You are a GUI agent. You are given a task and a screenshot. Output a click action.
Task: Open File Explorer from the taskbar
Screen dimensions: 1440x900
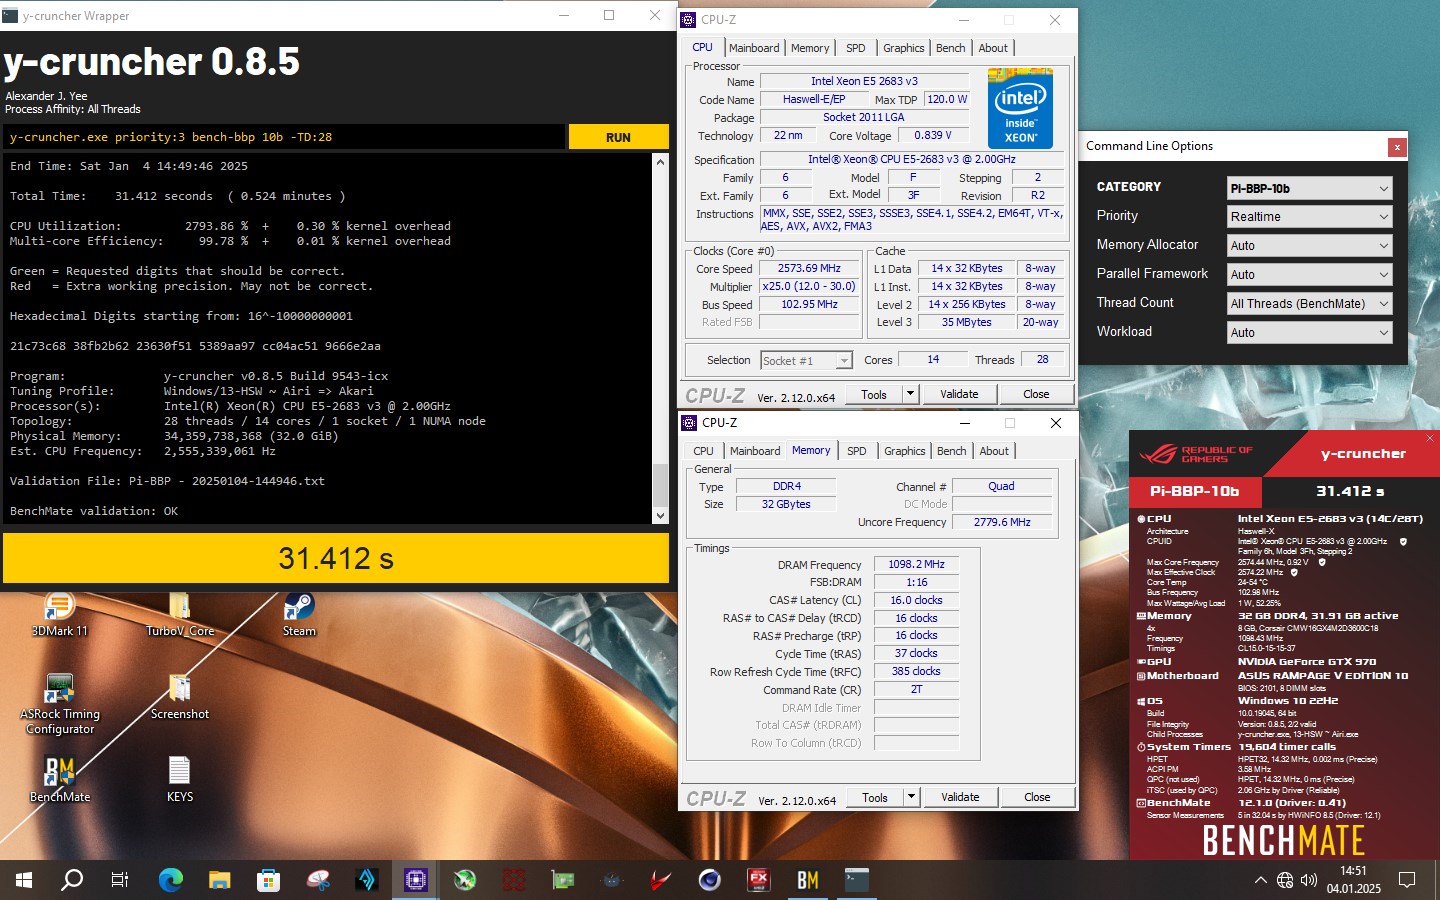pyautogui.click(x=219, y=880)
